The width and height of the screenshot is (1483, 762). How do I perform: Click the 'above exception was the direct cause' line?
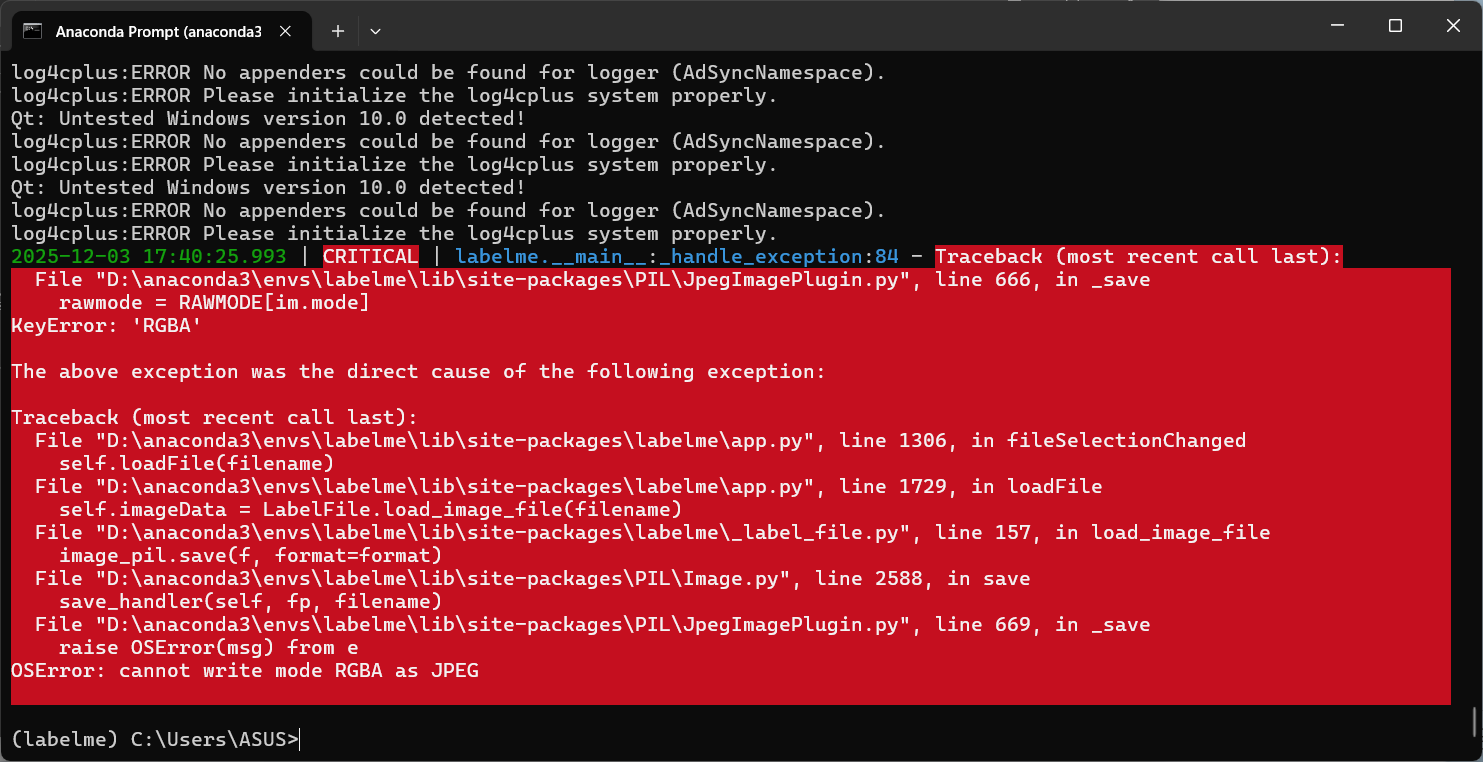tap(418, 372)
